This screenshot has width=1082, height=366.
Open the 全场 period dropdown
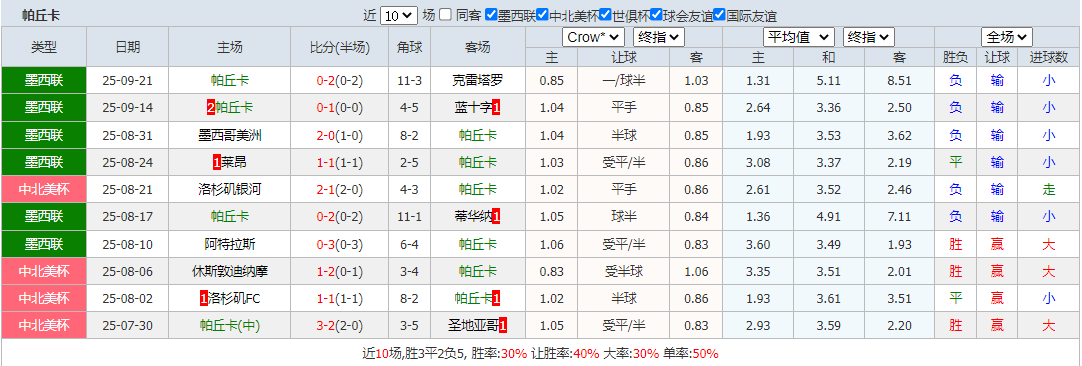1007,37
